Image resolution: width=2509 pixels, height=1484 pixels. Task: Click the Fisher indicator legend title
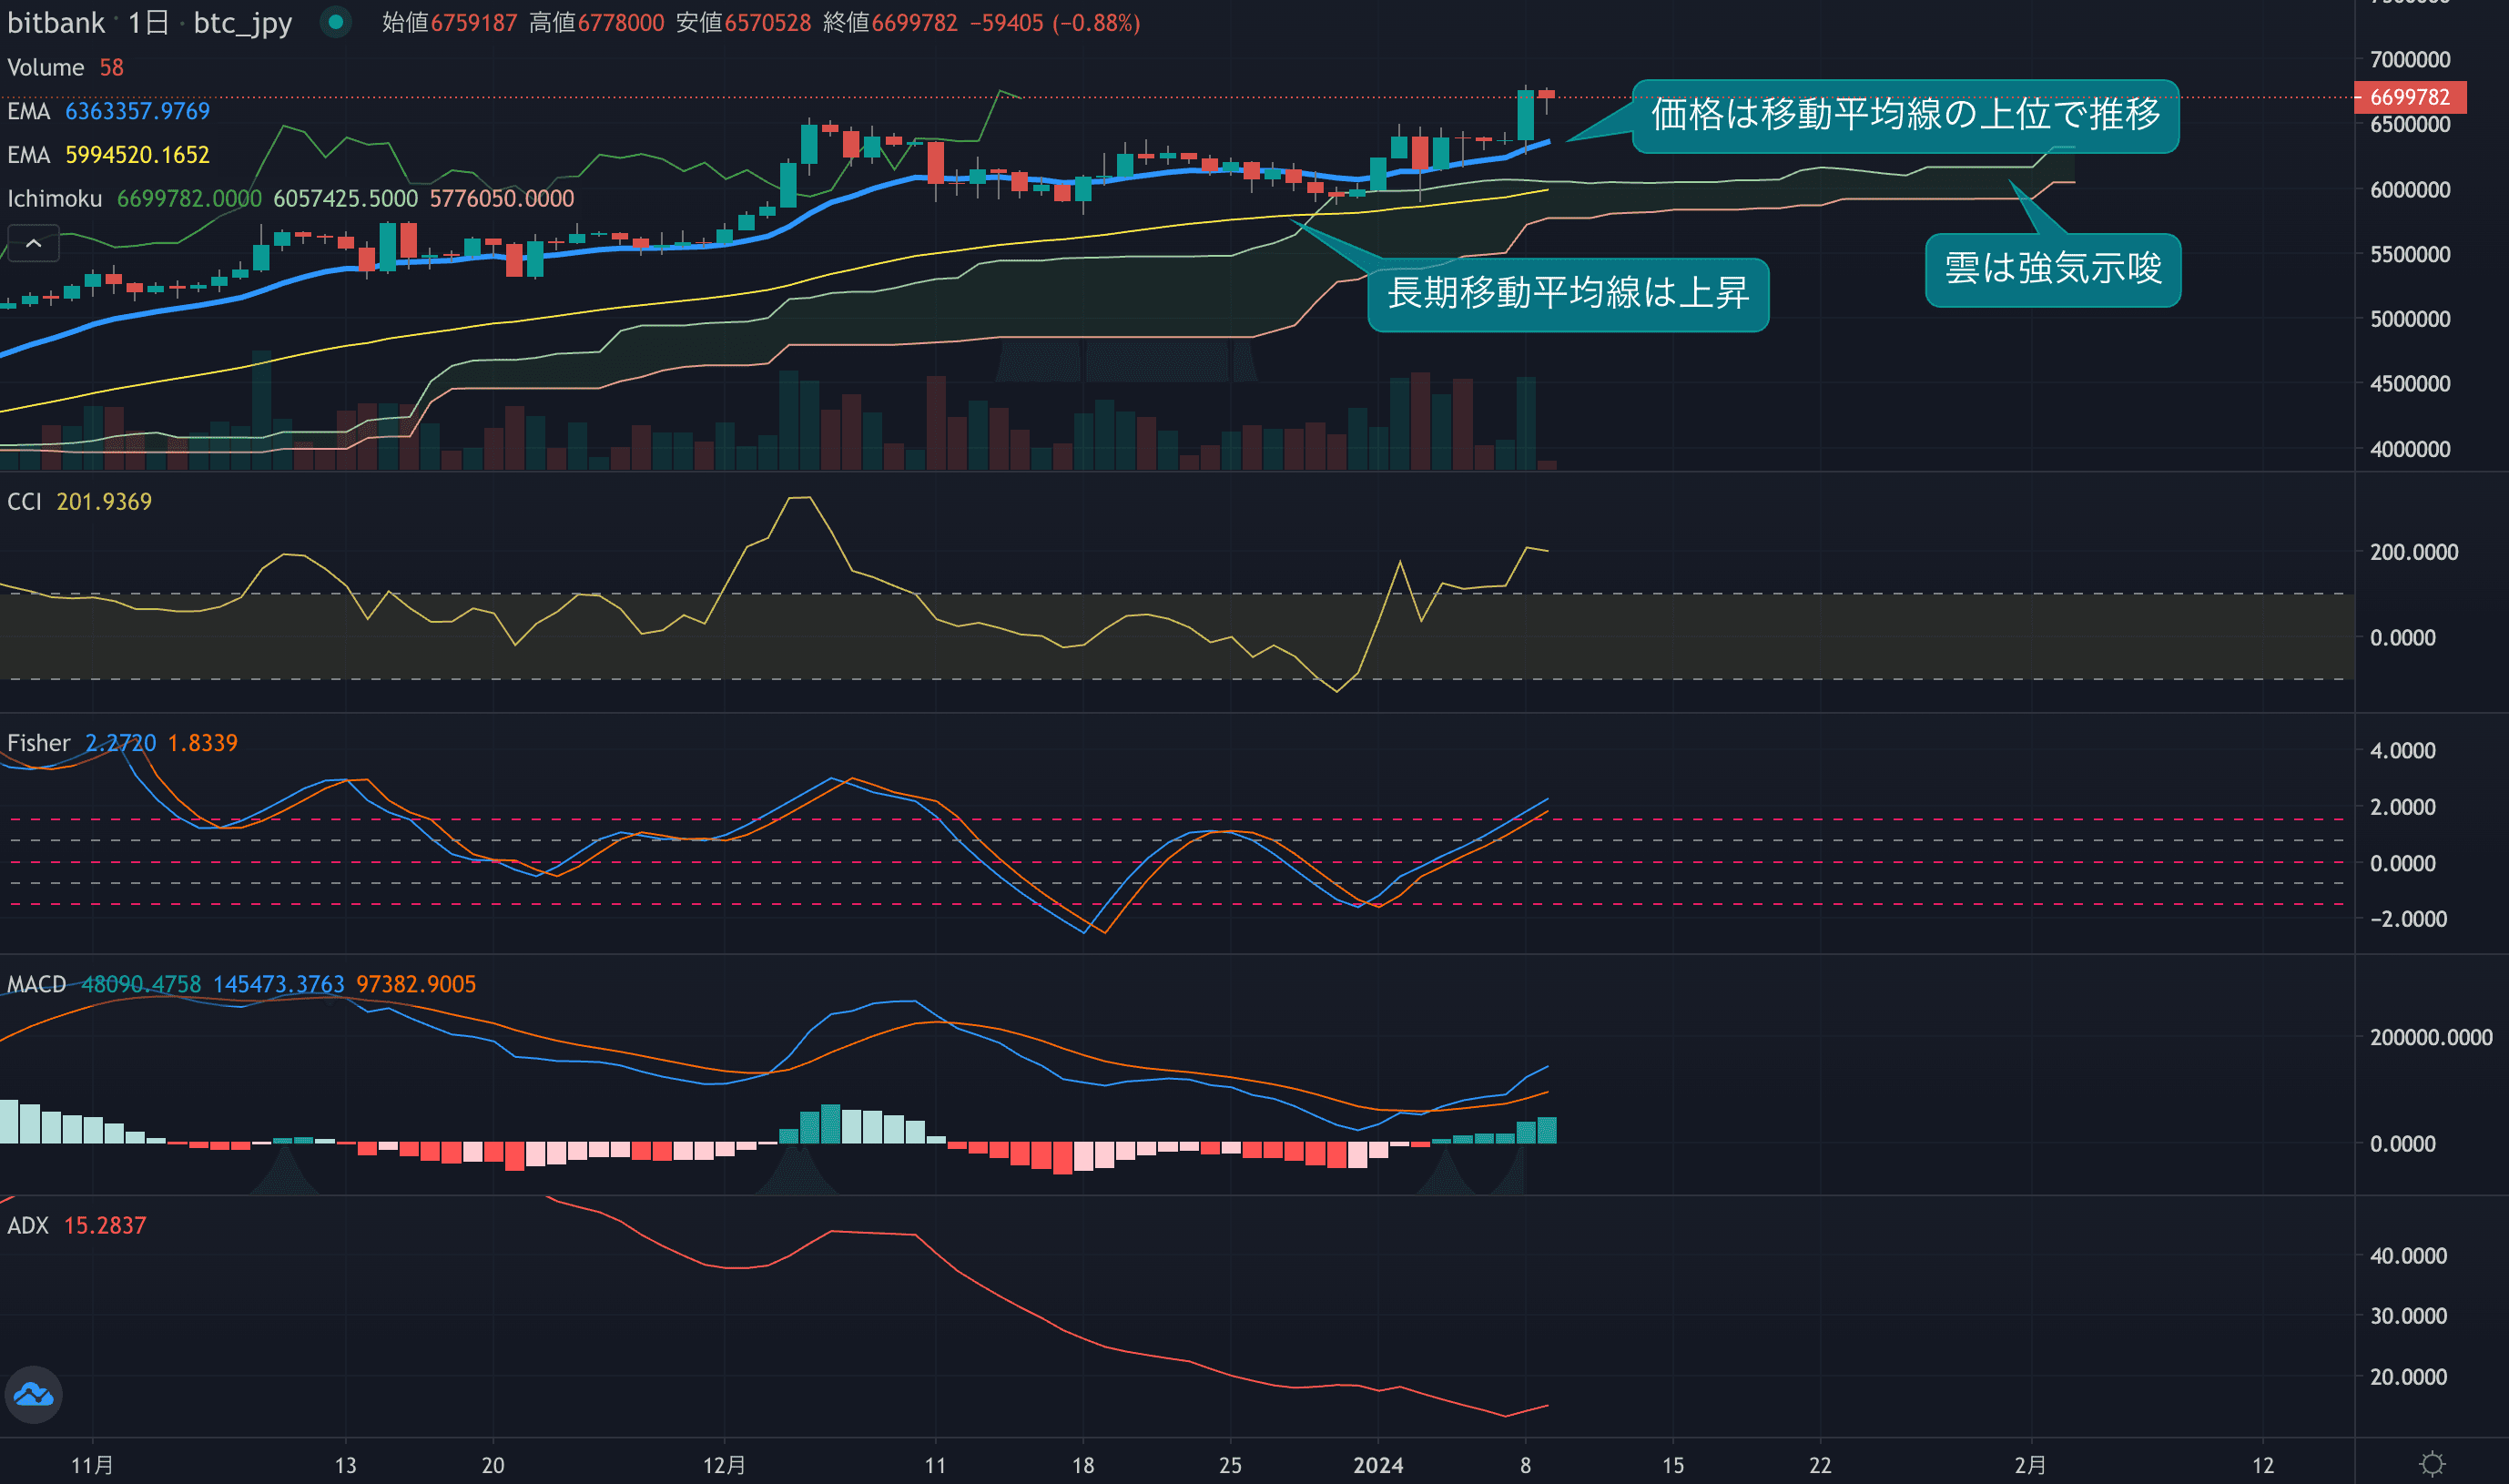(x=39, y=743)
